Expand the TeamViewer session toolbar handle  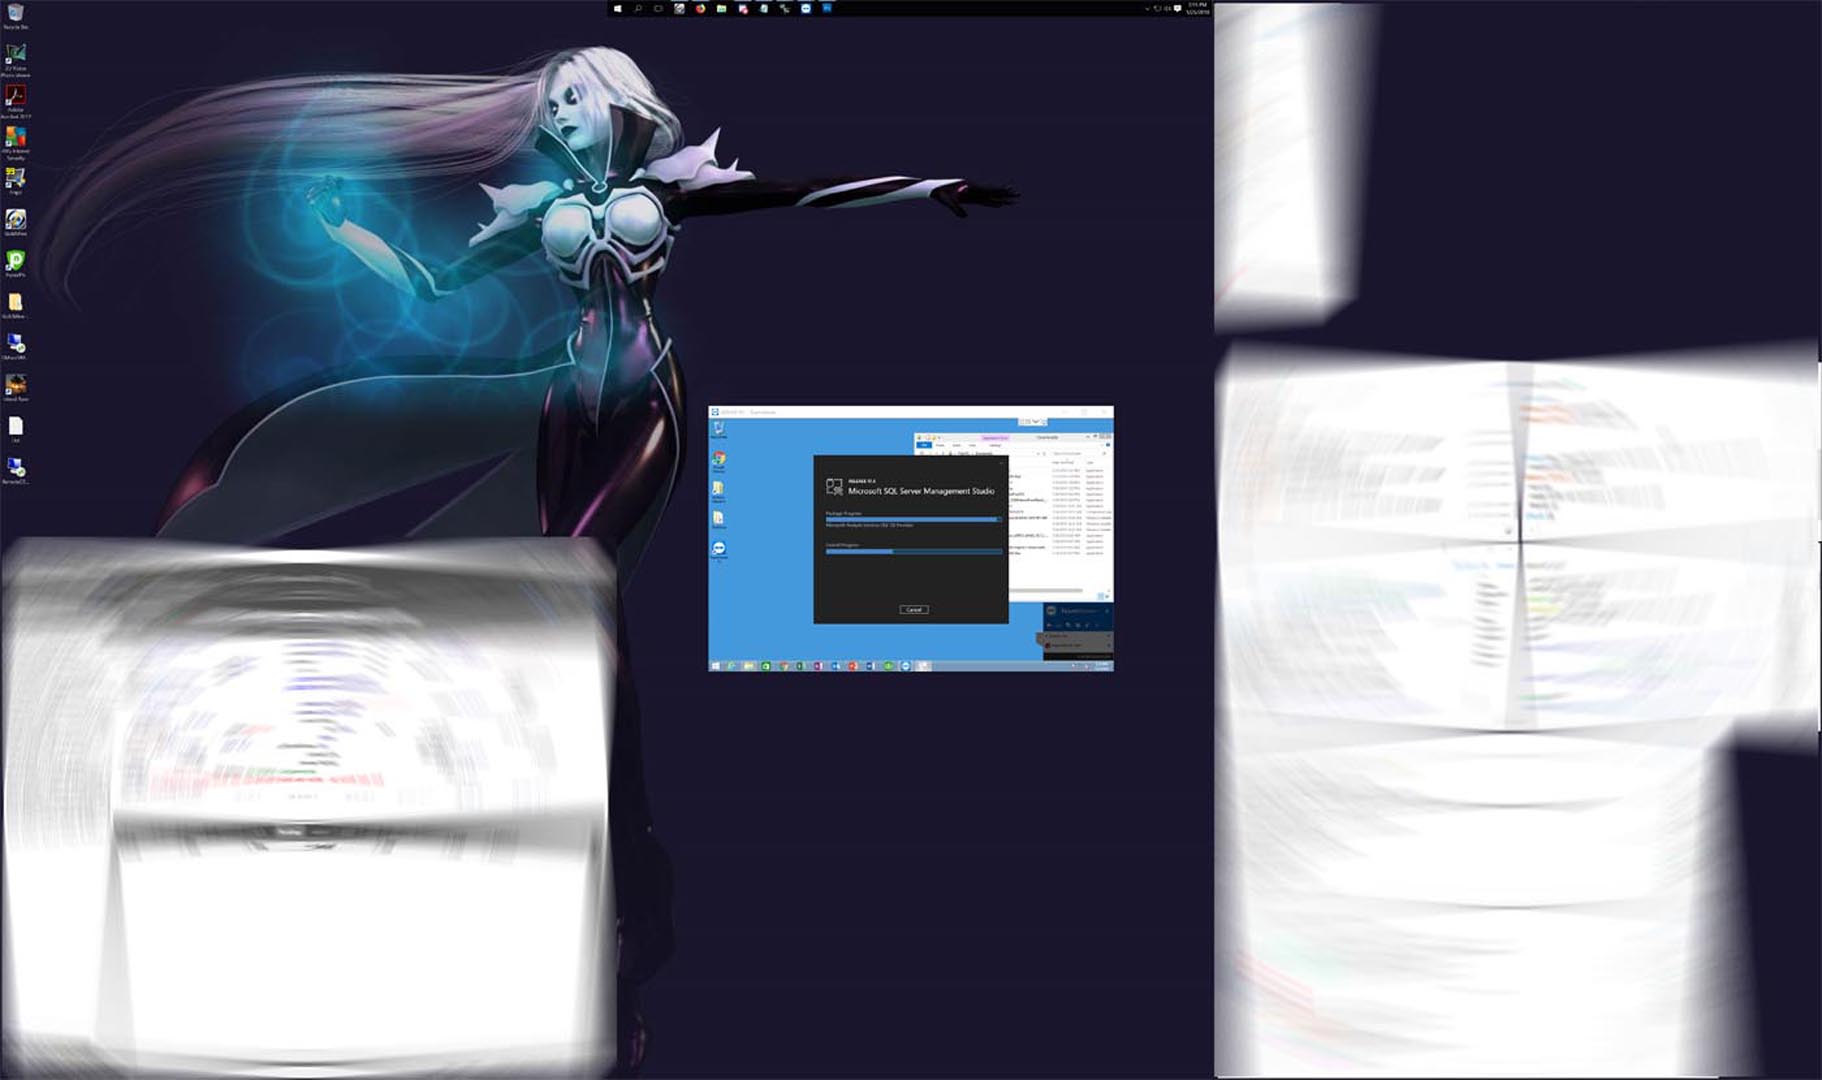click(1034, 422)
